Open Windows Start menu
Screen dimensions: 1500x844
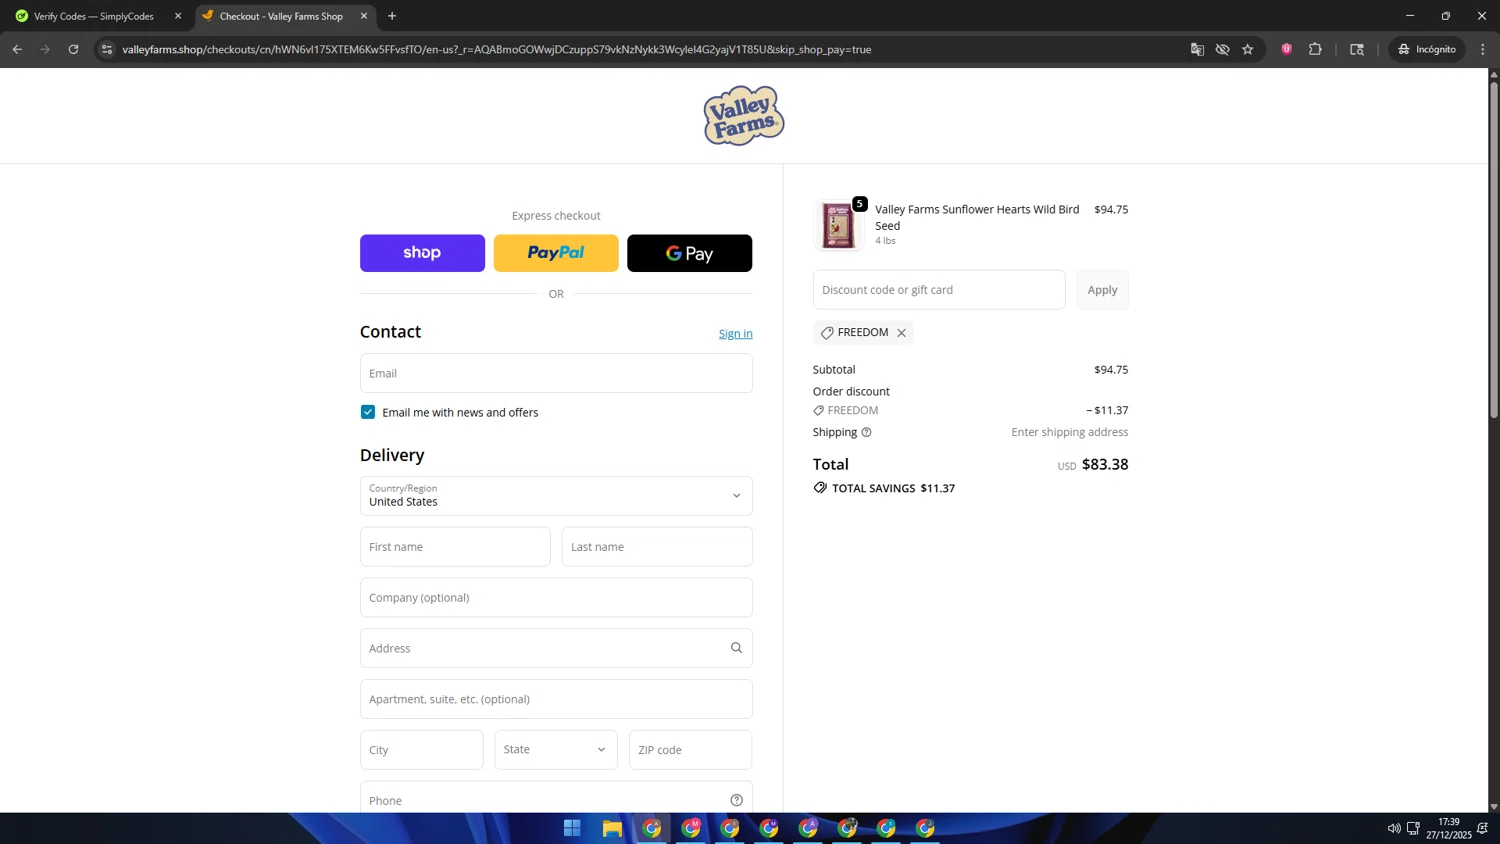coord(572,828)
